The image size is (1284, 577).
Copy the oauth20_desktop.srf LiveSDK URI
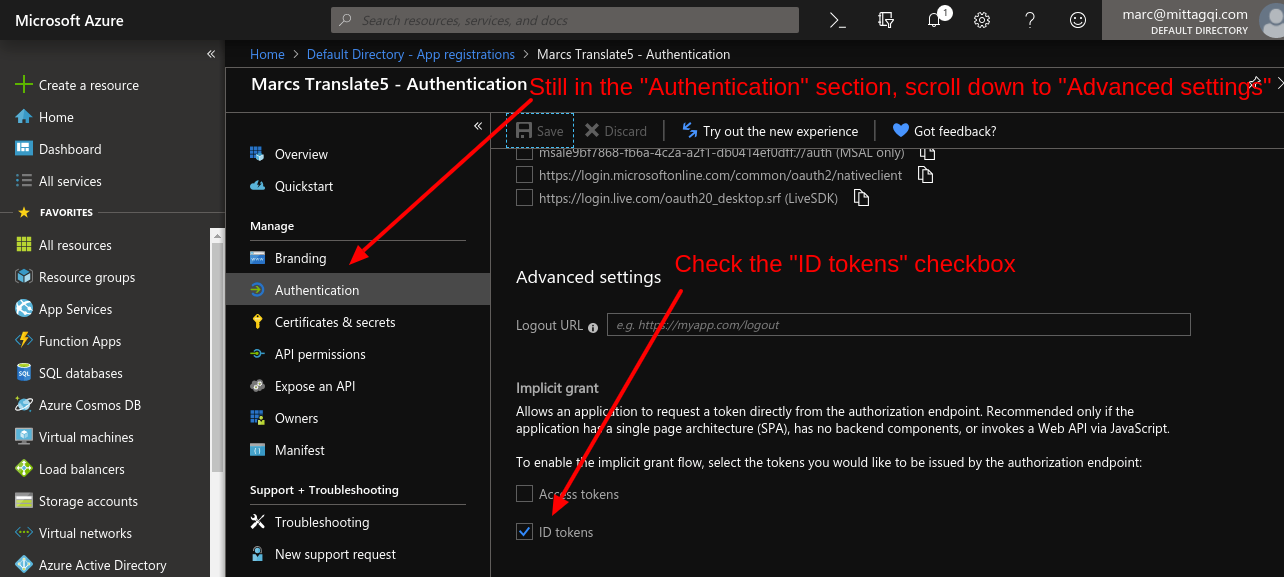pos(861,198)
